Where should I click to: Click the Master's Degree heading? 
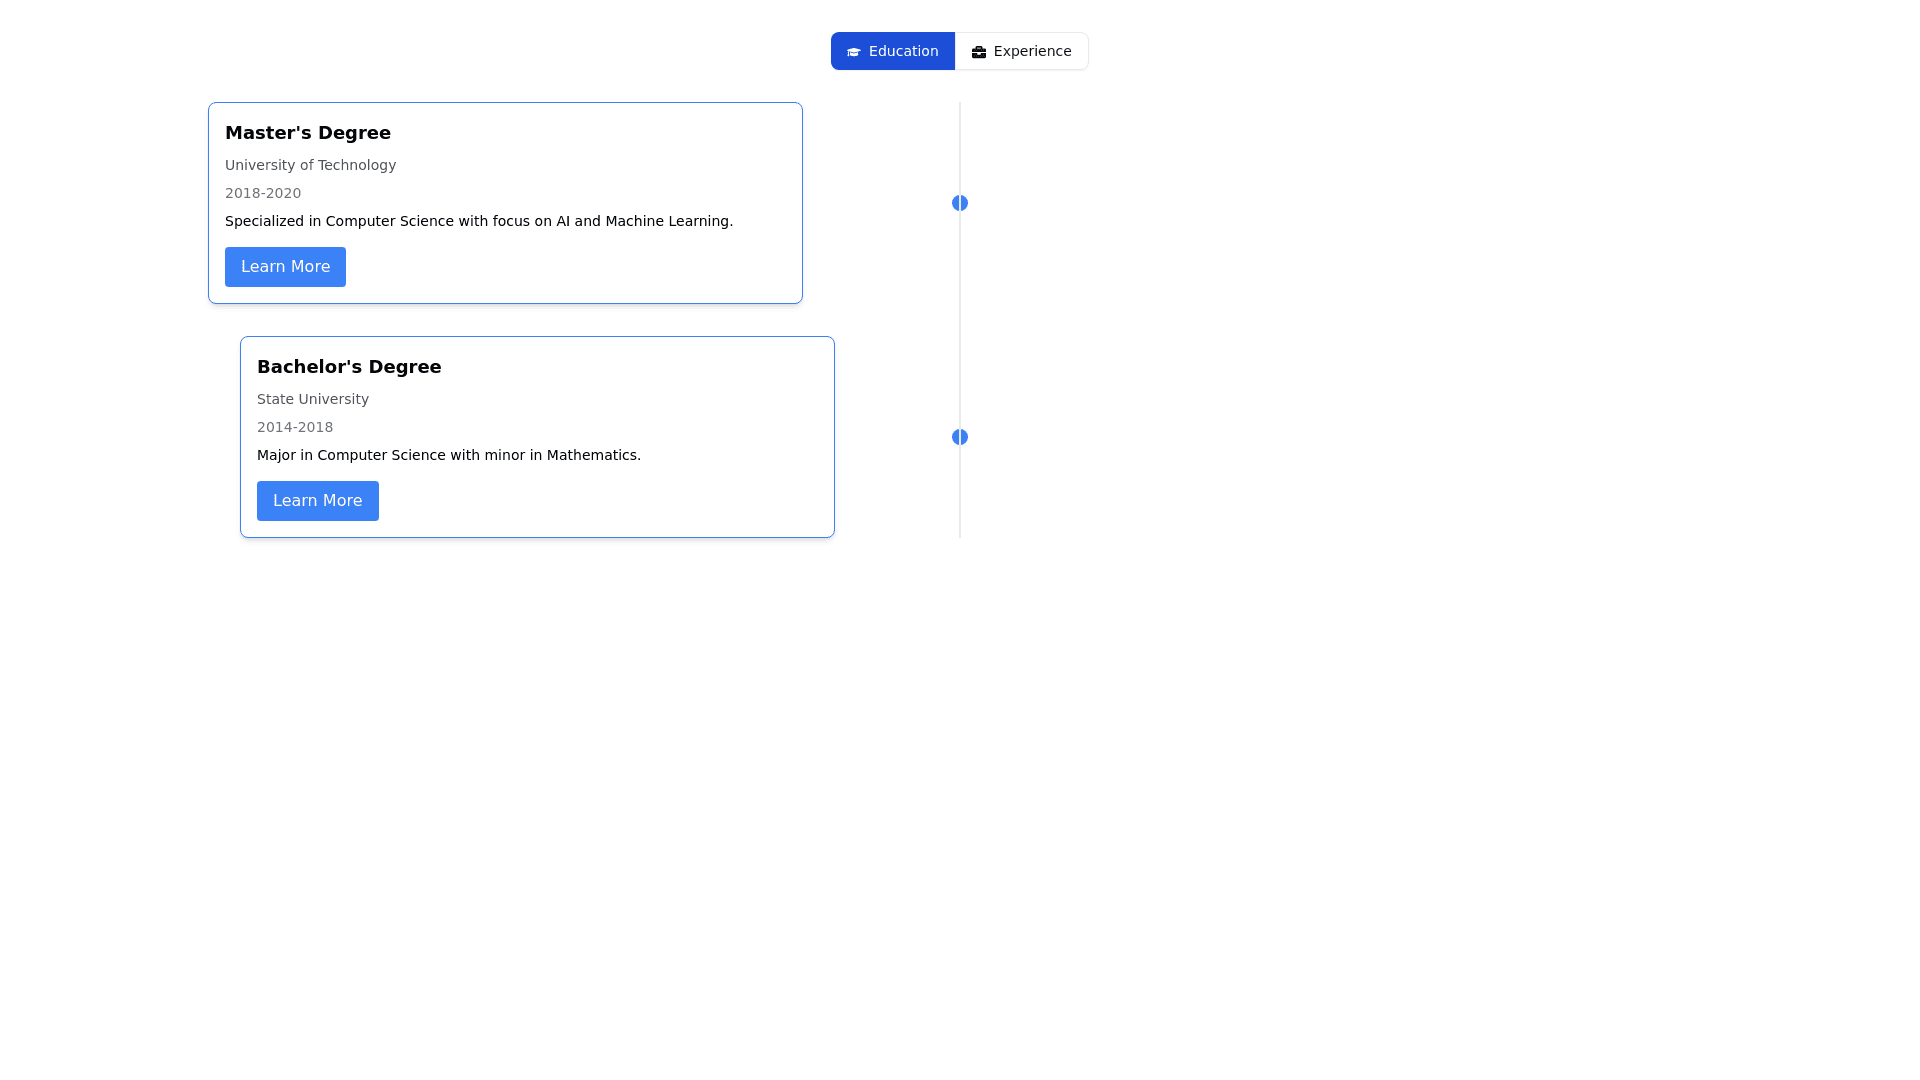point(307,133)
